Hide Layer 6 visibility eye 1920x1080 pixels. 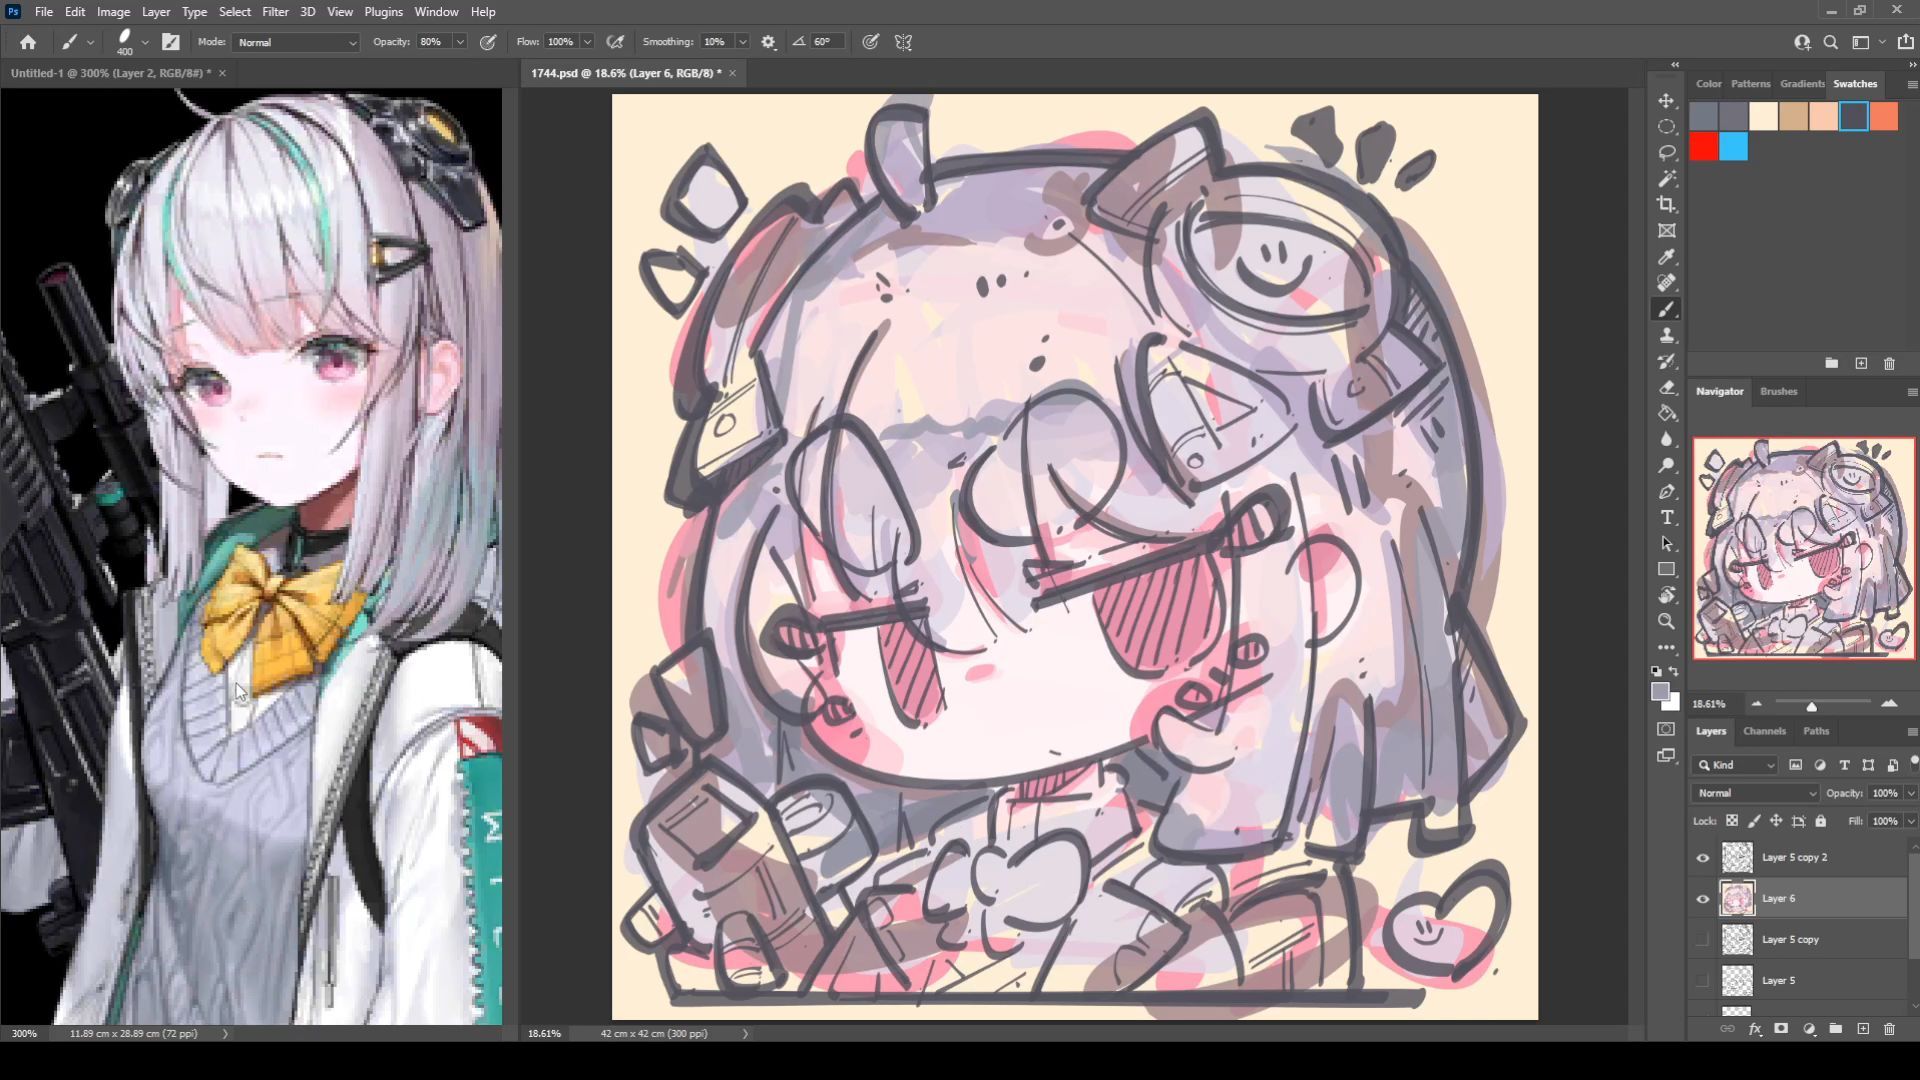pos(1703,899)
